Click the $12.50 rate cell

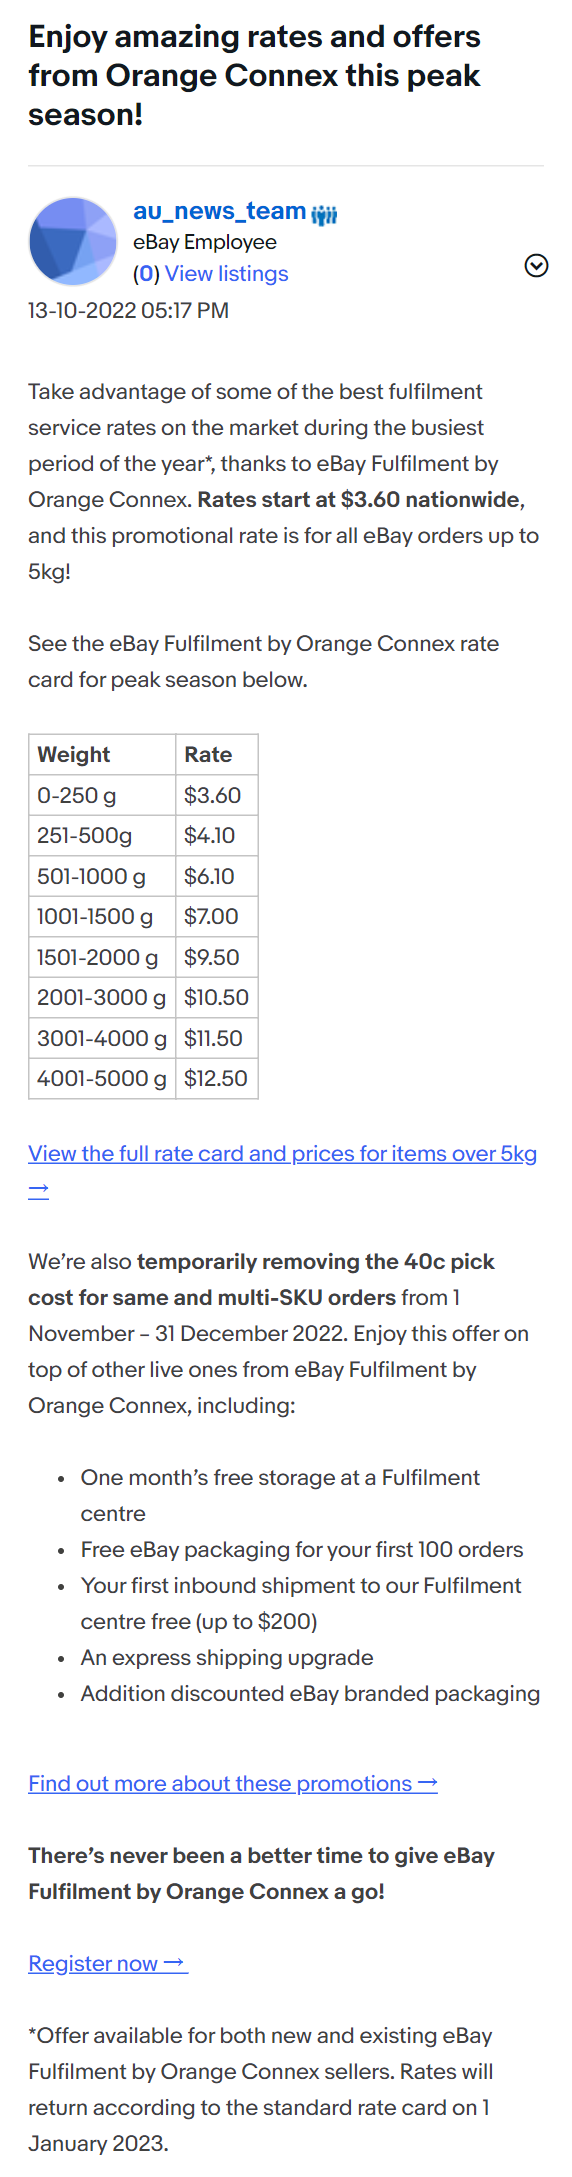[217, 1079]
